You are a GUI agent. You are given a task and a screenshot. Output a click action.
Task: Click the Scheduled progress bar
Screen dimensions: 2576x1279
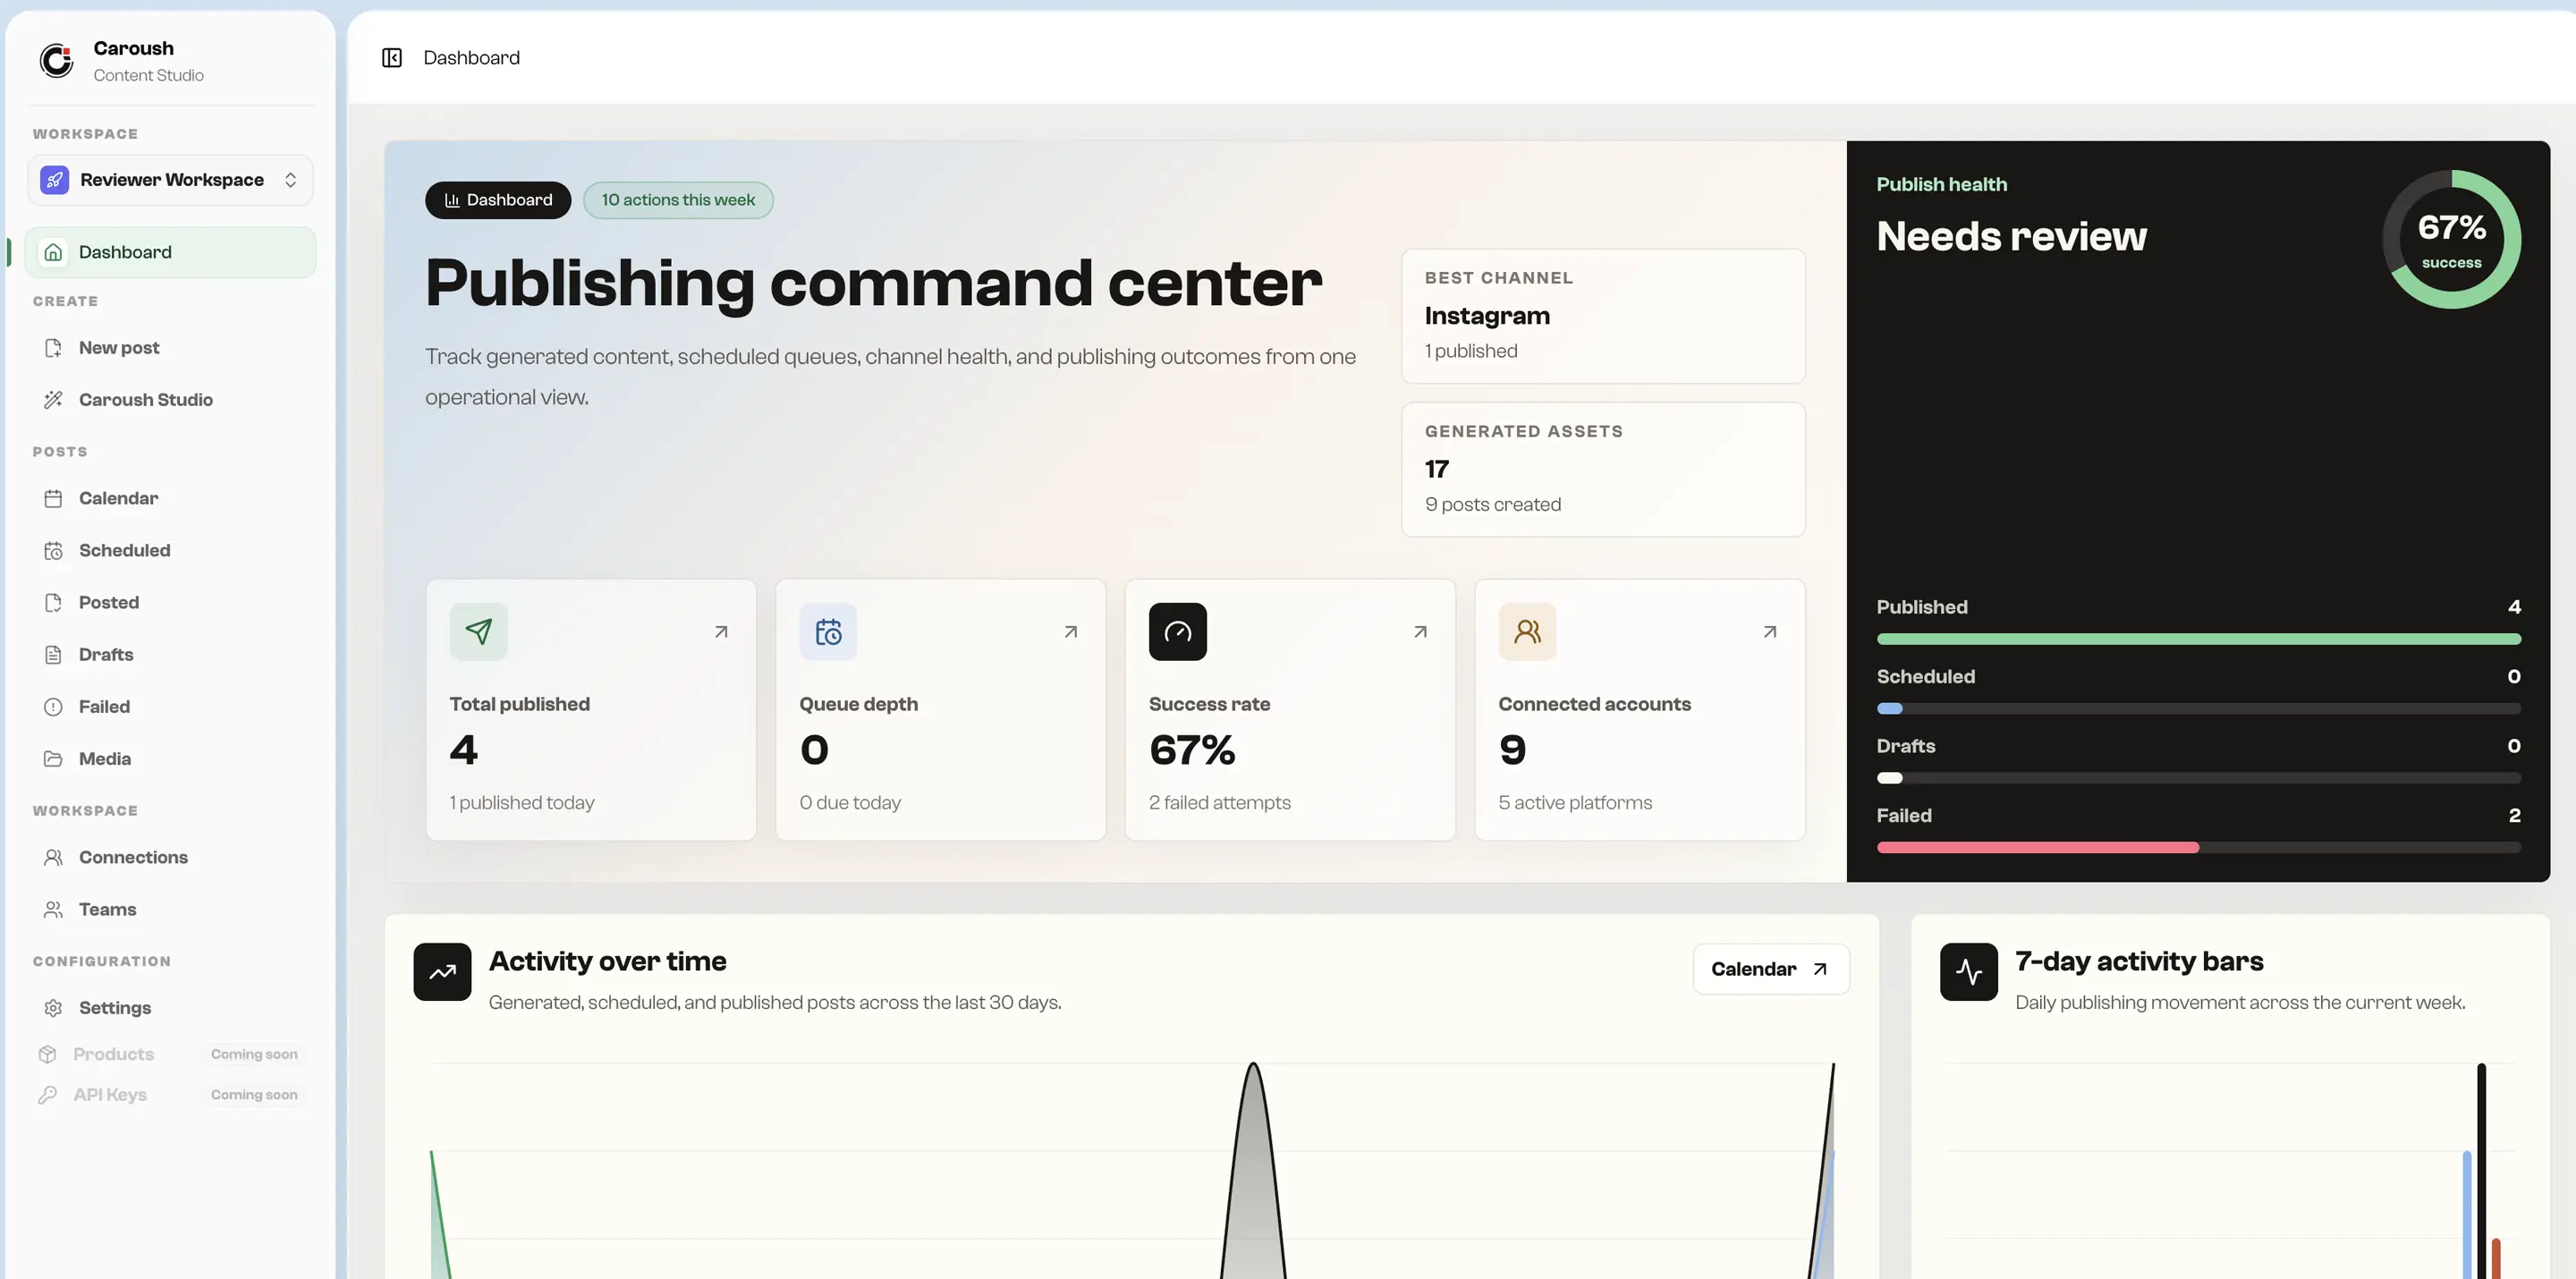(x=2198, y=708)
